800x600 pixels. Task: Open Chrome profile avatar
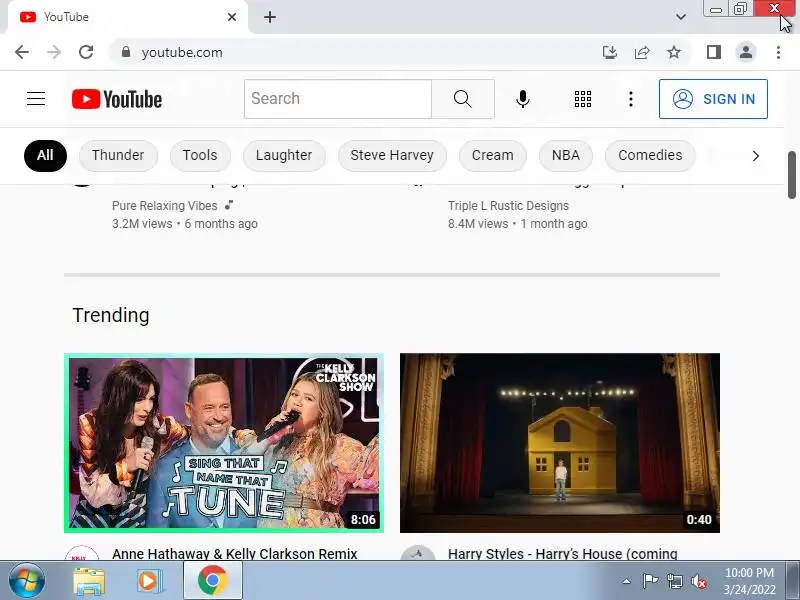(x=746, y=52)
